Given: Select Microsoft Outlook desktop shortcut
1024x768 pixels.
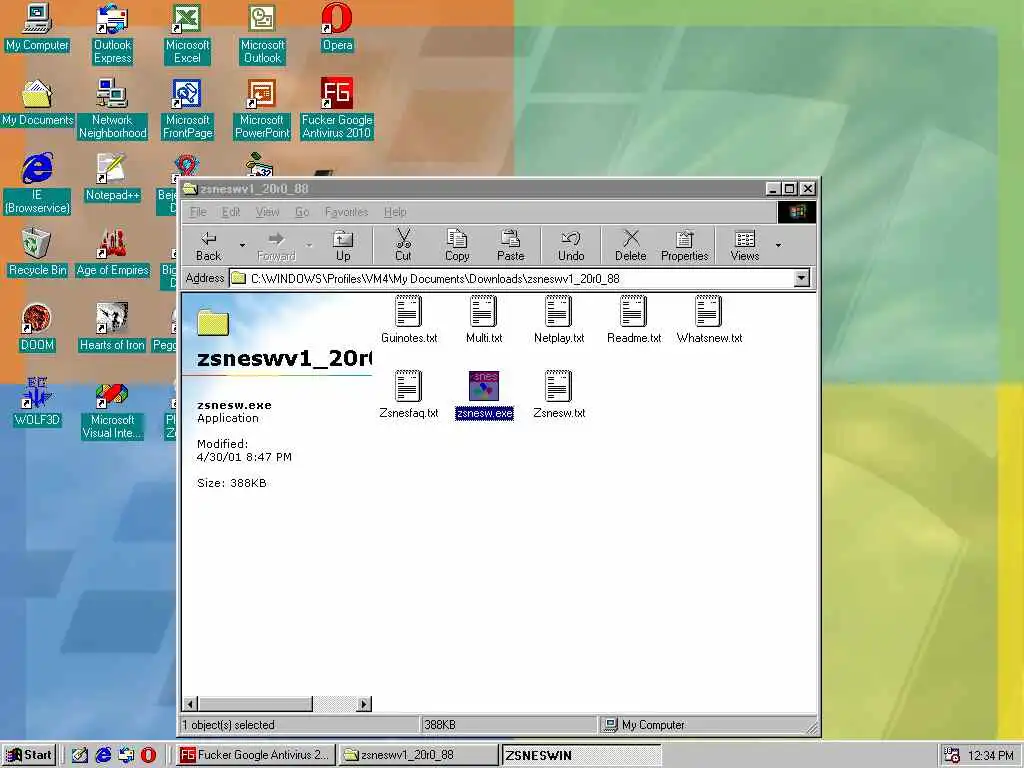Looking at the screenshot, I should pos(263,34).
